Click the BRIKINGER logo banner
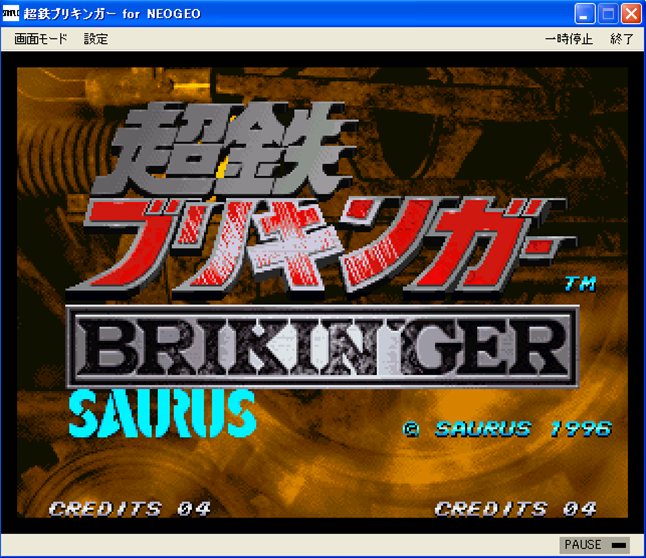The image size is (646, 558). pyautogui.click(x=323, y=347)
